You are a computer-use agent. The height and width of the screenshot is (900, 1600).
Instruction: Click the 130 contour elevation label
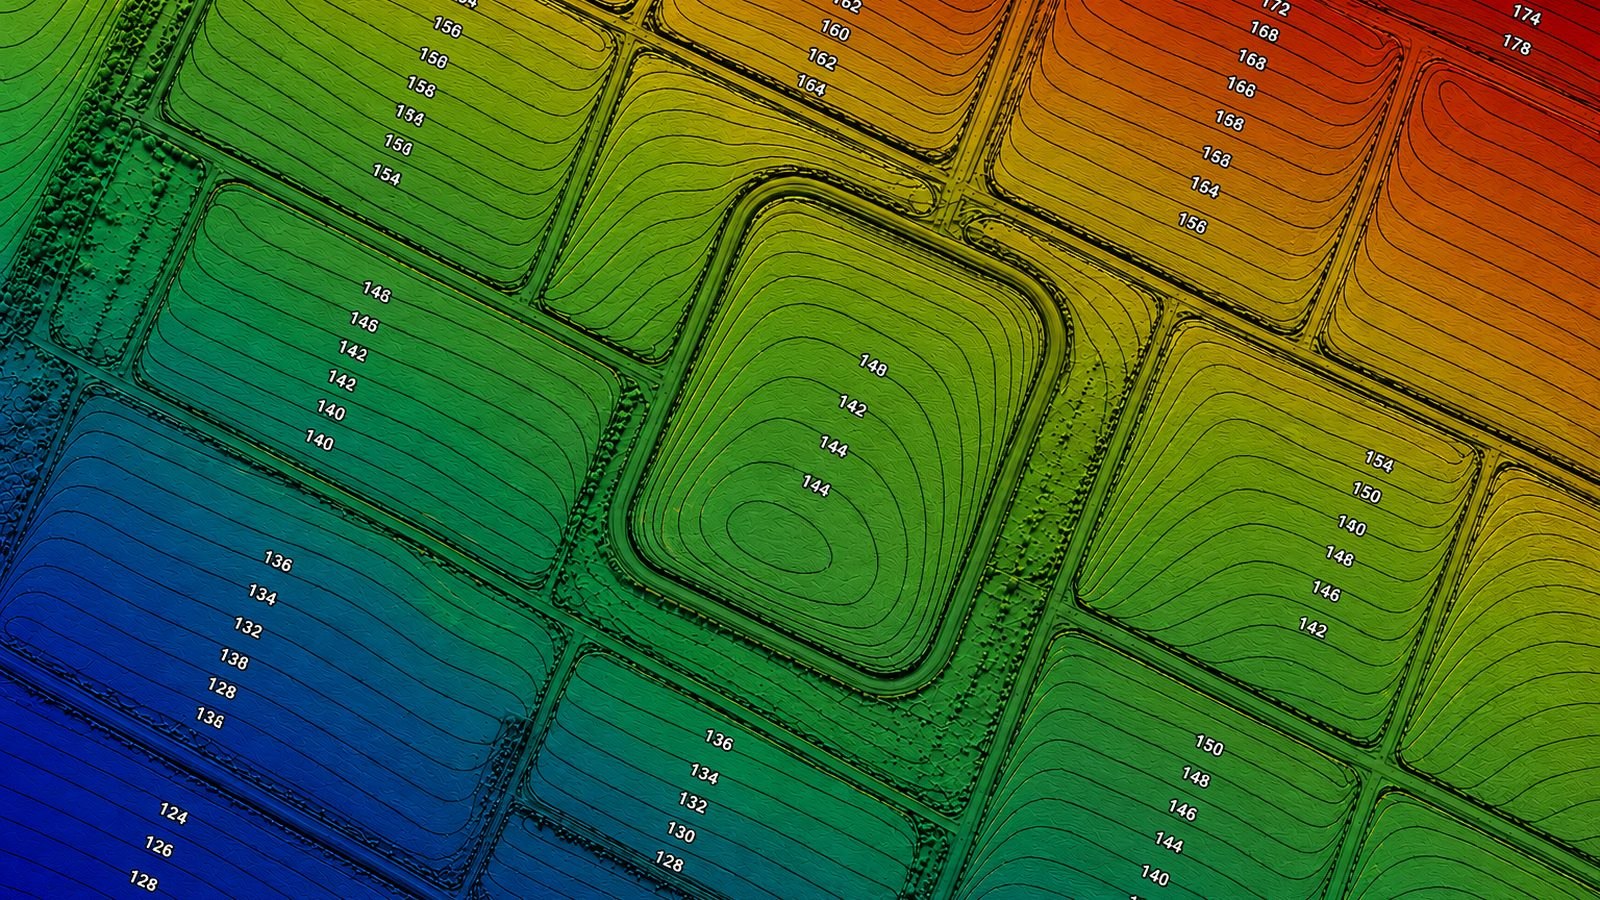(x=681, y=832)
